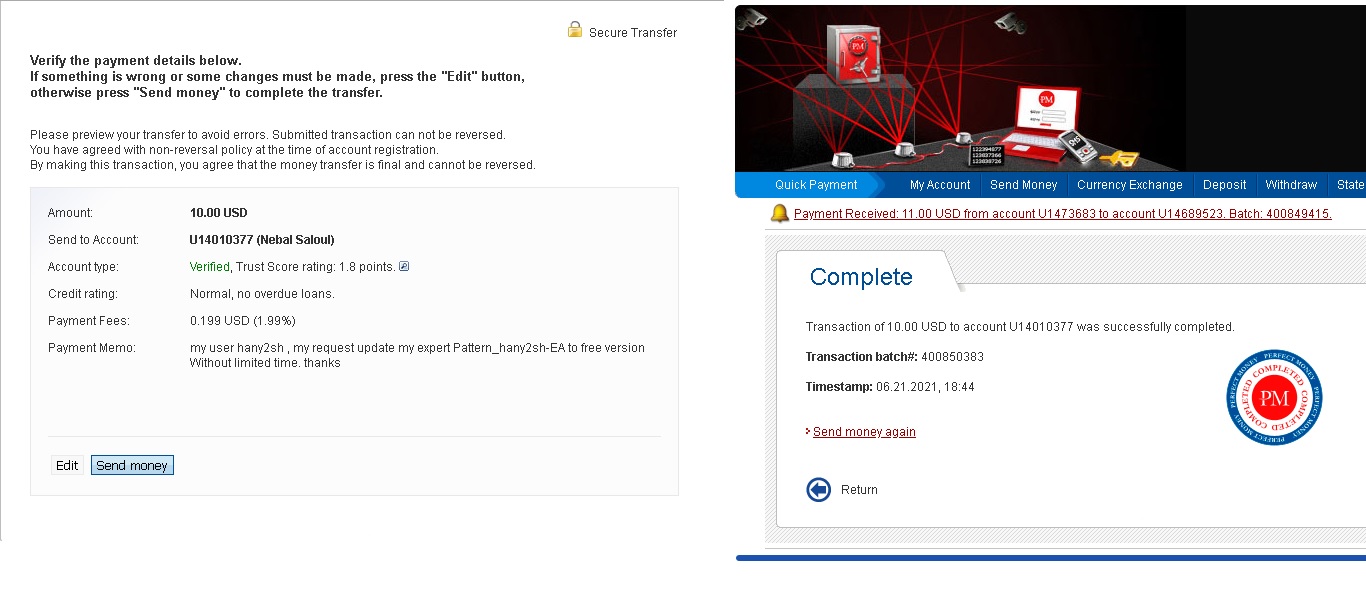This screenshot has height=605, width=1366.
Task: Click the Return text link
Action: (x=859, y=490)
